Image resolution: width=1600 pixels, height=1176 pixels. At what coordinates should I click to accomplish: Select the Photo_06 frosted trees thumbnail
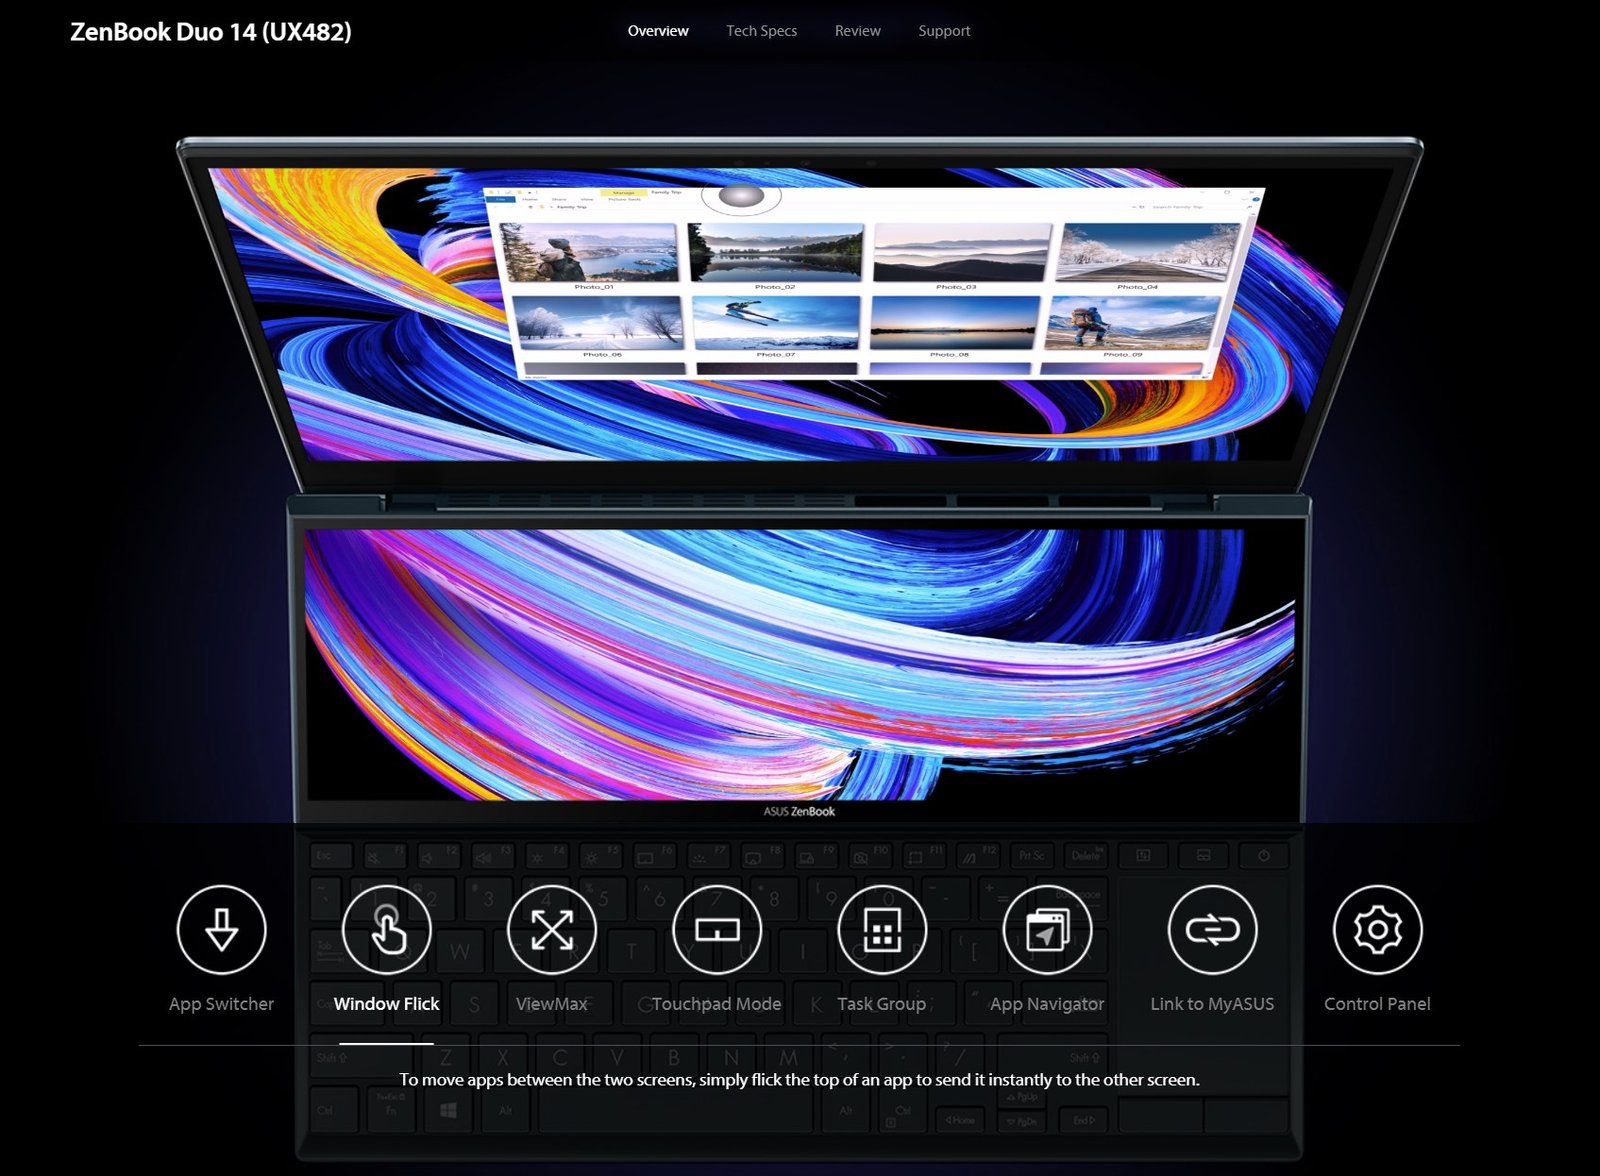click(598, 323)
